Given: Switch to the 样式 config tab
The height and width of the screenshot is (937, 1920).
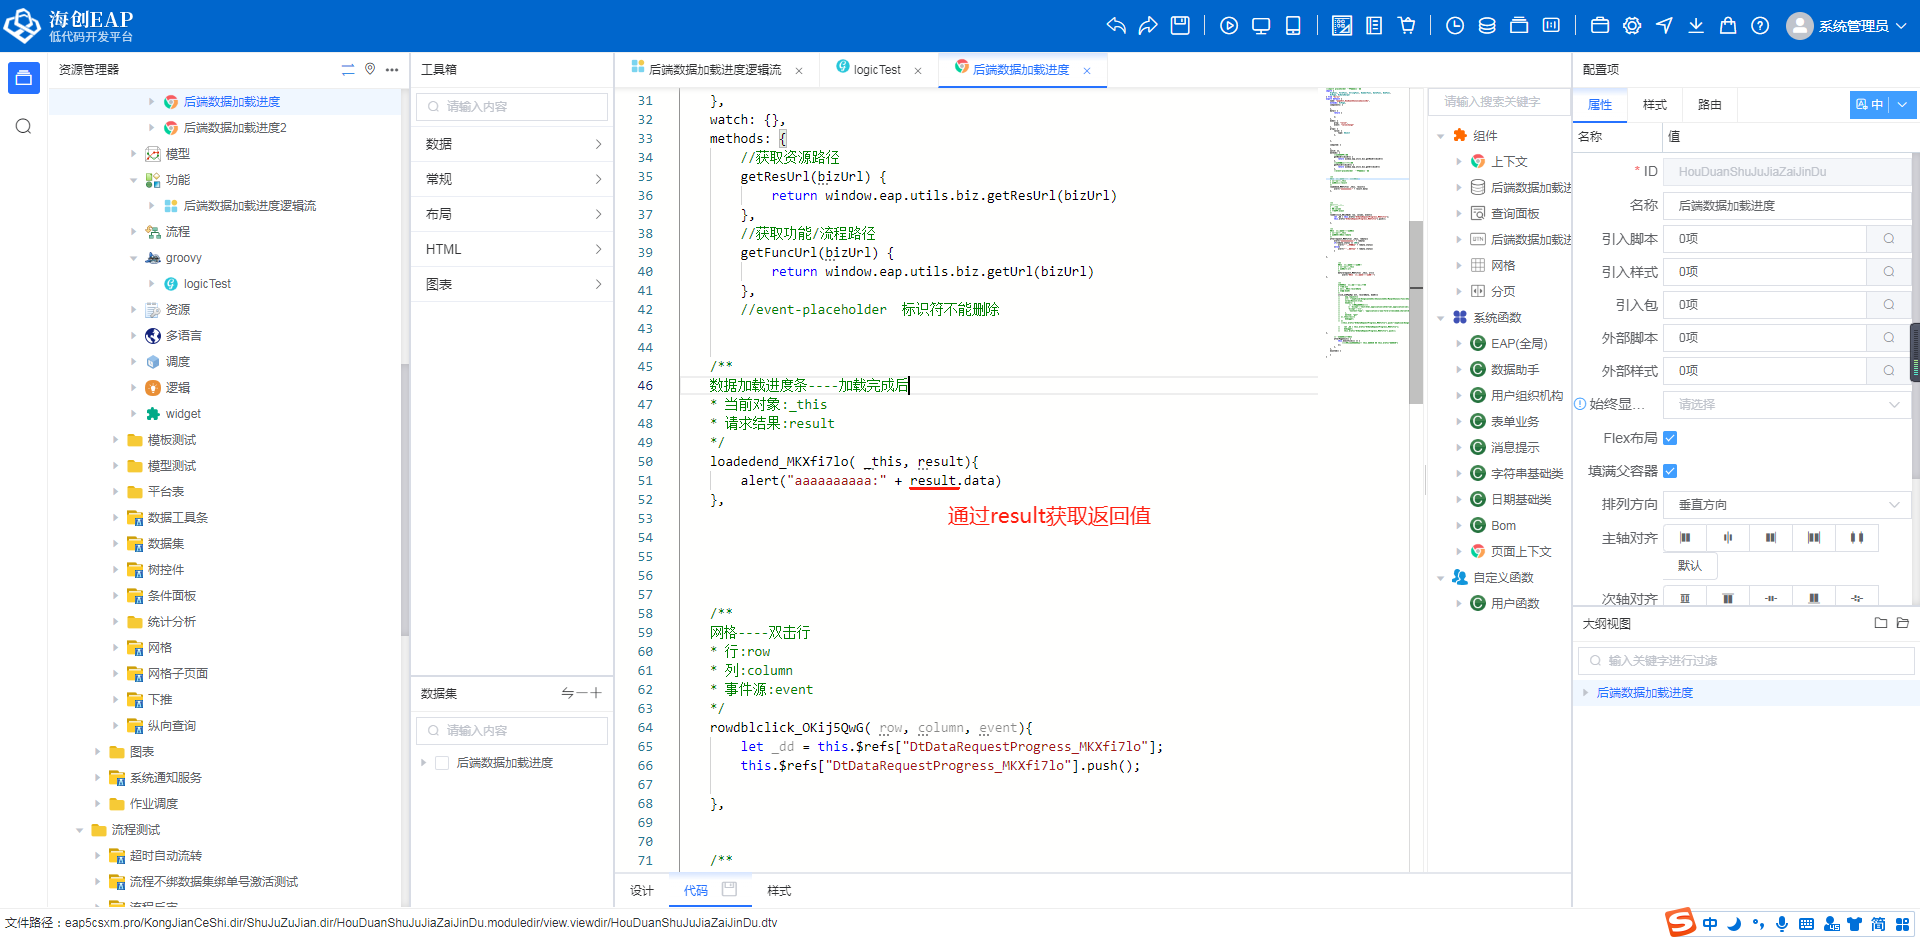Looking at the screenshot, I should coord(1654,105).
